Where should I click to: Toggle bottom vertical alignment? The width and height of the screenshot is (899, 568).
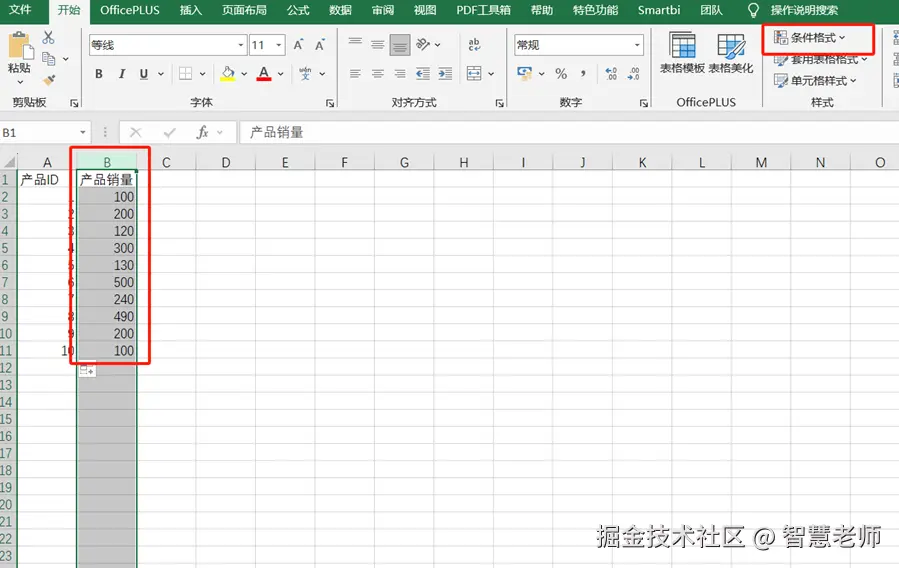(x=400, y=45)
